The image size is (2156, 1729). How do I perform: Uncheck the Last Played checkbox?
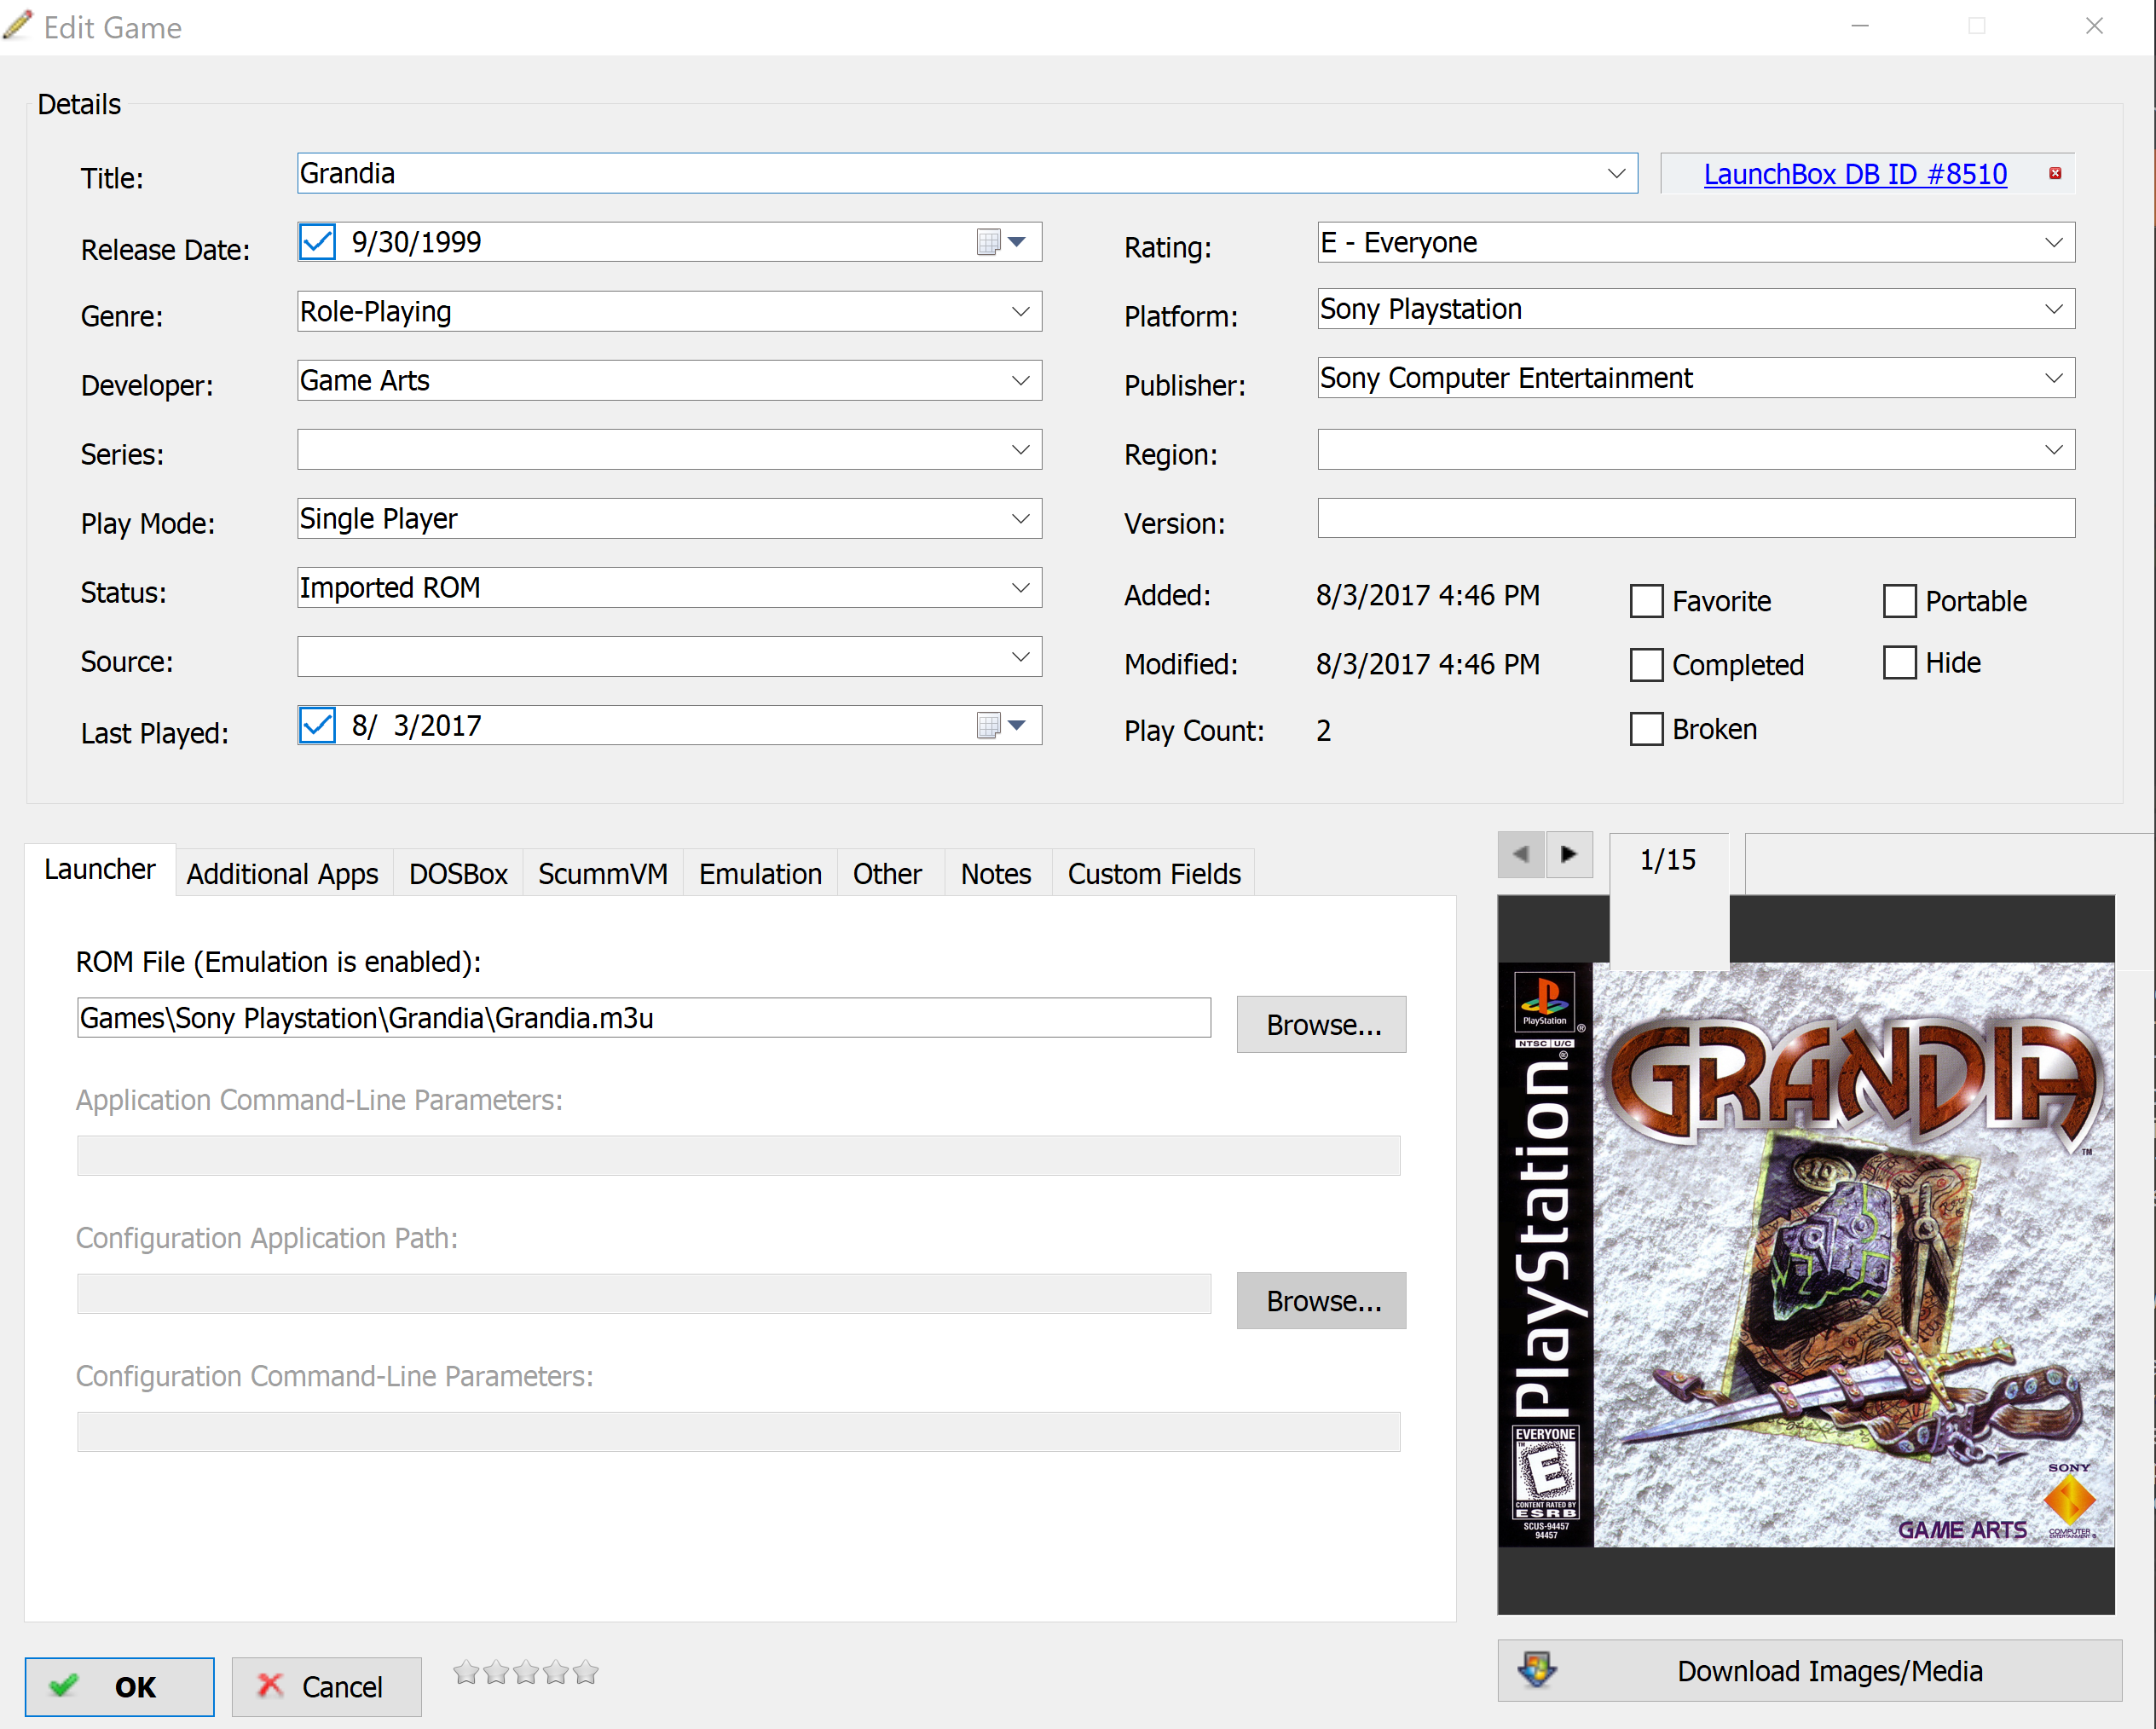pos(317,725)
